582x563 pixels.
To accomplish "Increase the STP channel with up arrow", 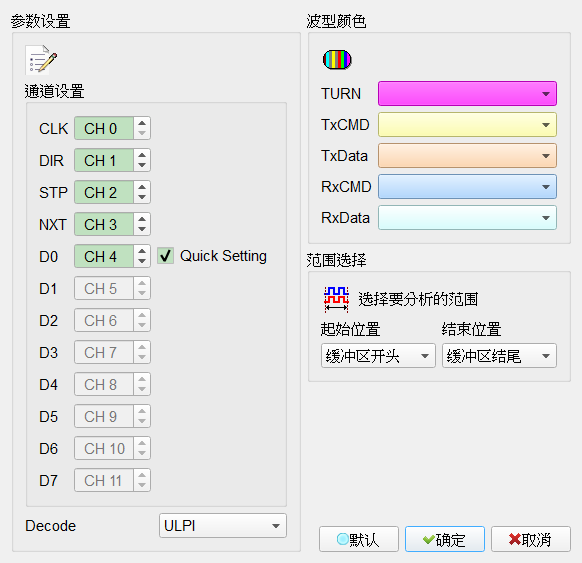I will (x=142, y=187).
